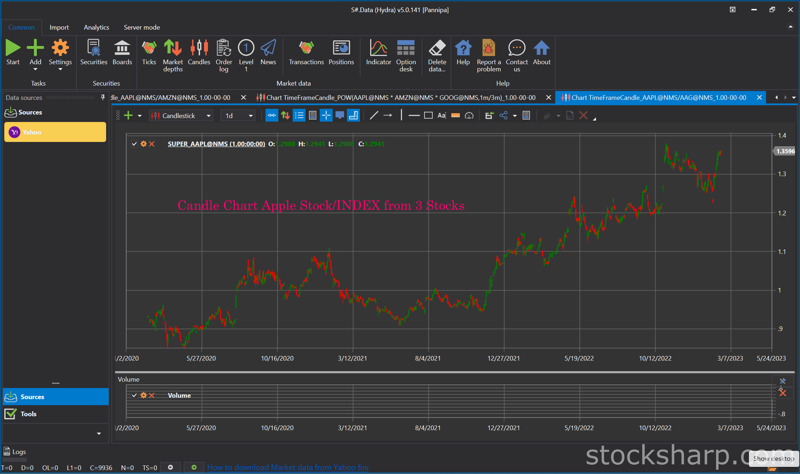
Task: Toggle visibility checkbox of SUPER_AAPL@NMS series
Action: click(134, 144)
